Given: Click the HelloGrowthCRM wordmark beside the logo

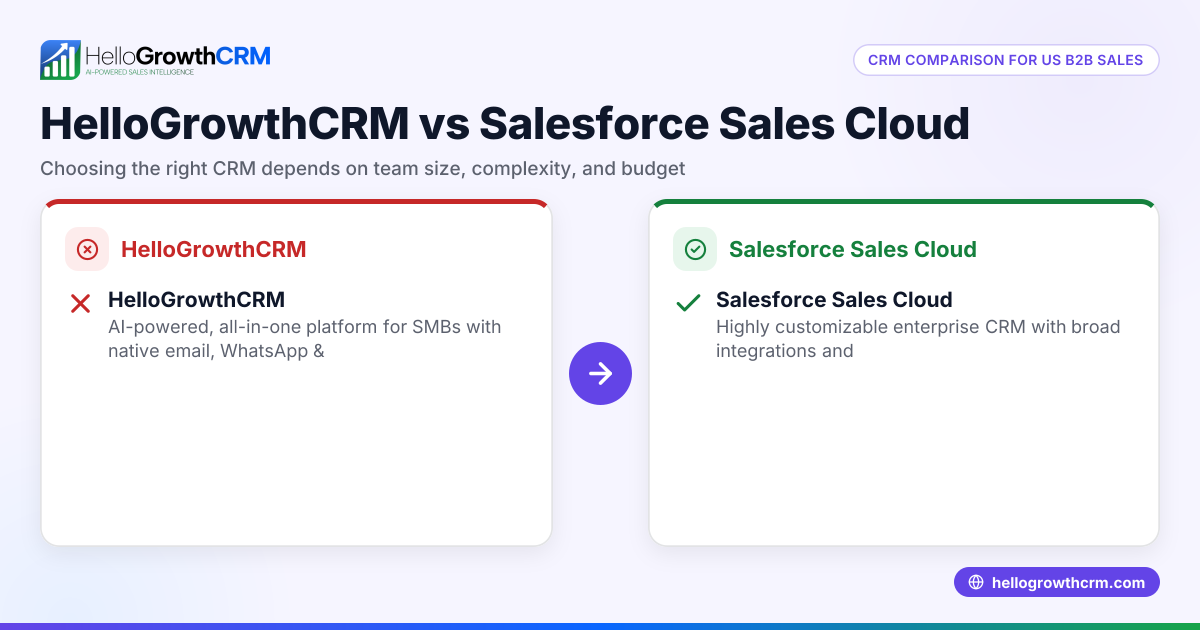Looking at the screenshot, I should (178, 55).
